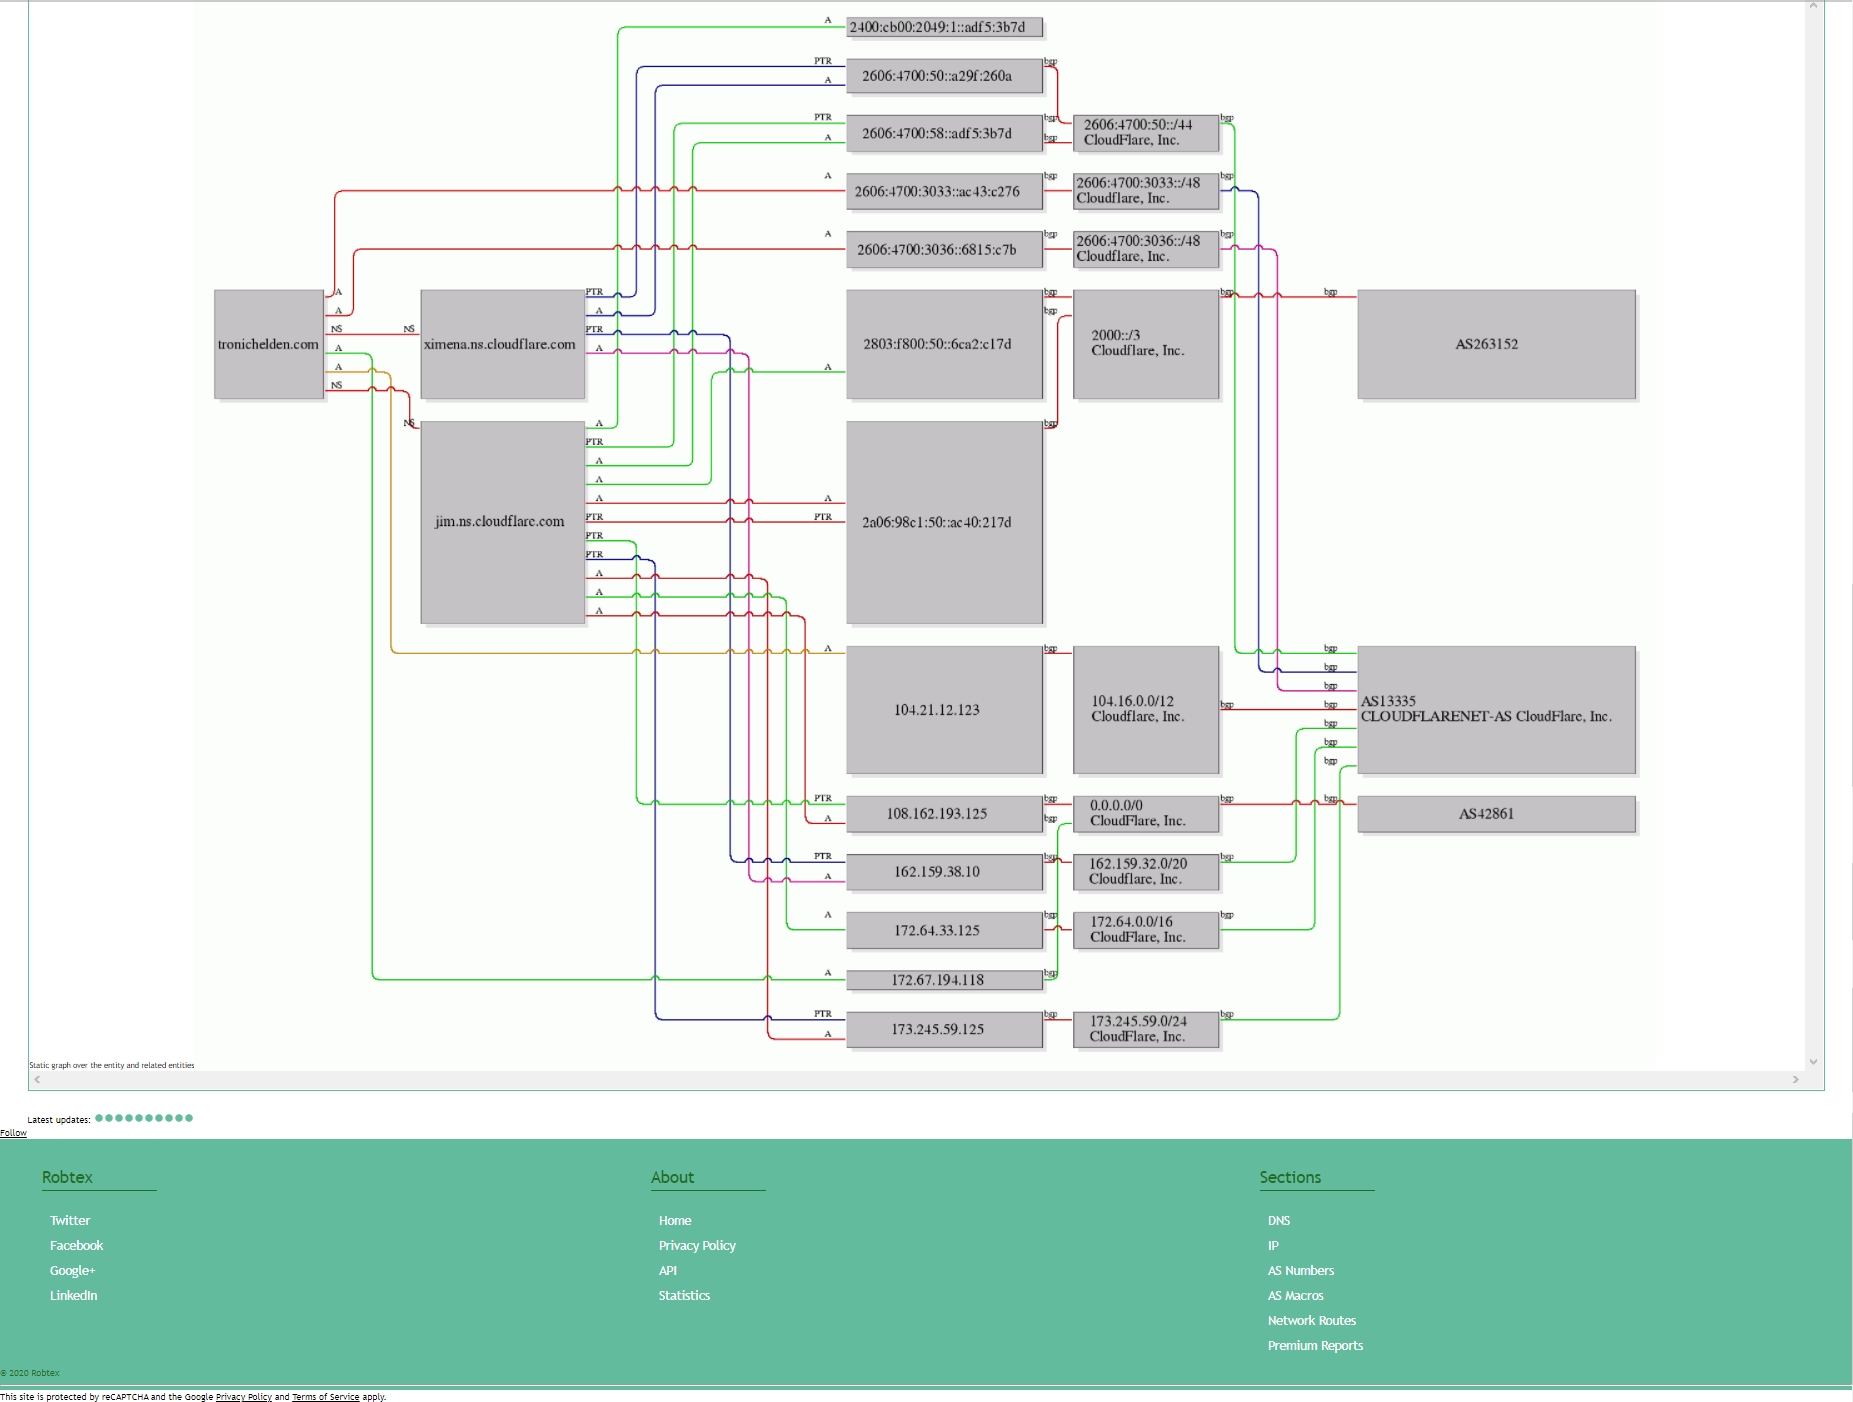Click the 2803:f800:50::6ca2:c17d node
The image size is (1853, 1402).
(944, 344)
